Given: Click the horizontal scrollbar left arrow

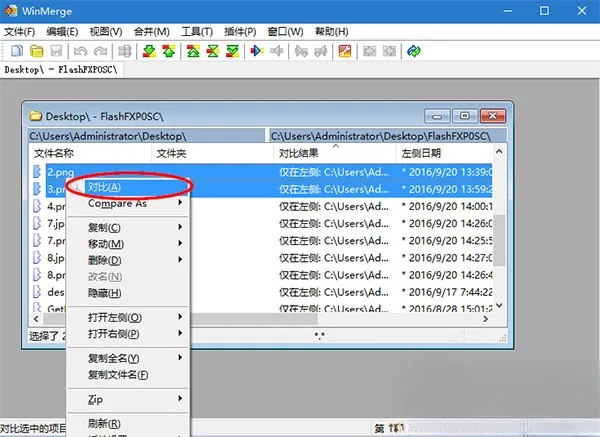Looking at the screenshot, I should pyautogui.click(x=36, y=318).
